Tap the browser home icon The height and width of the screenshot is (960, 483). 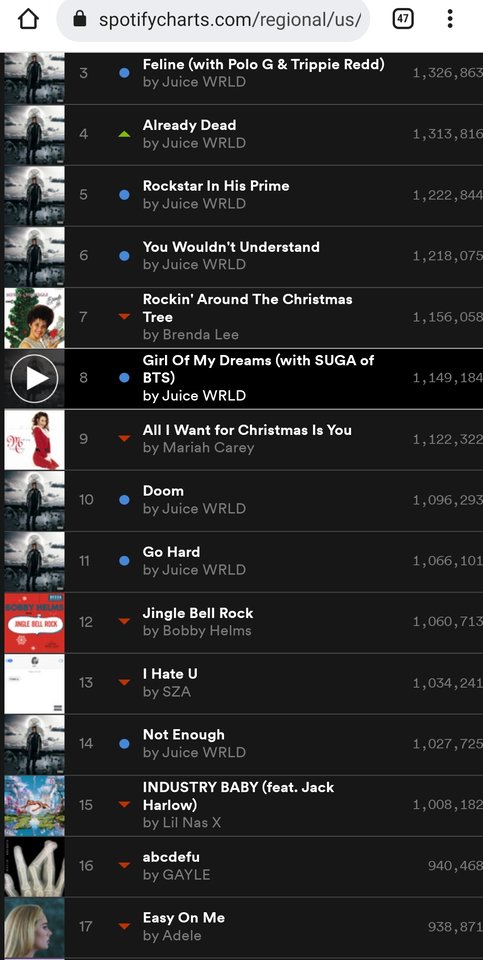[28, 19]
